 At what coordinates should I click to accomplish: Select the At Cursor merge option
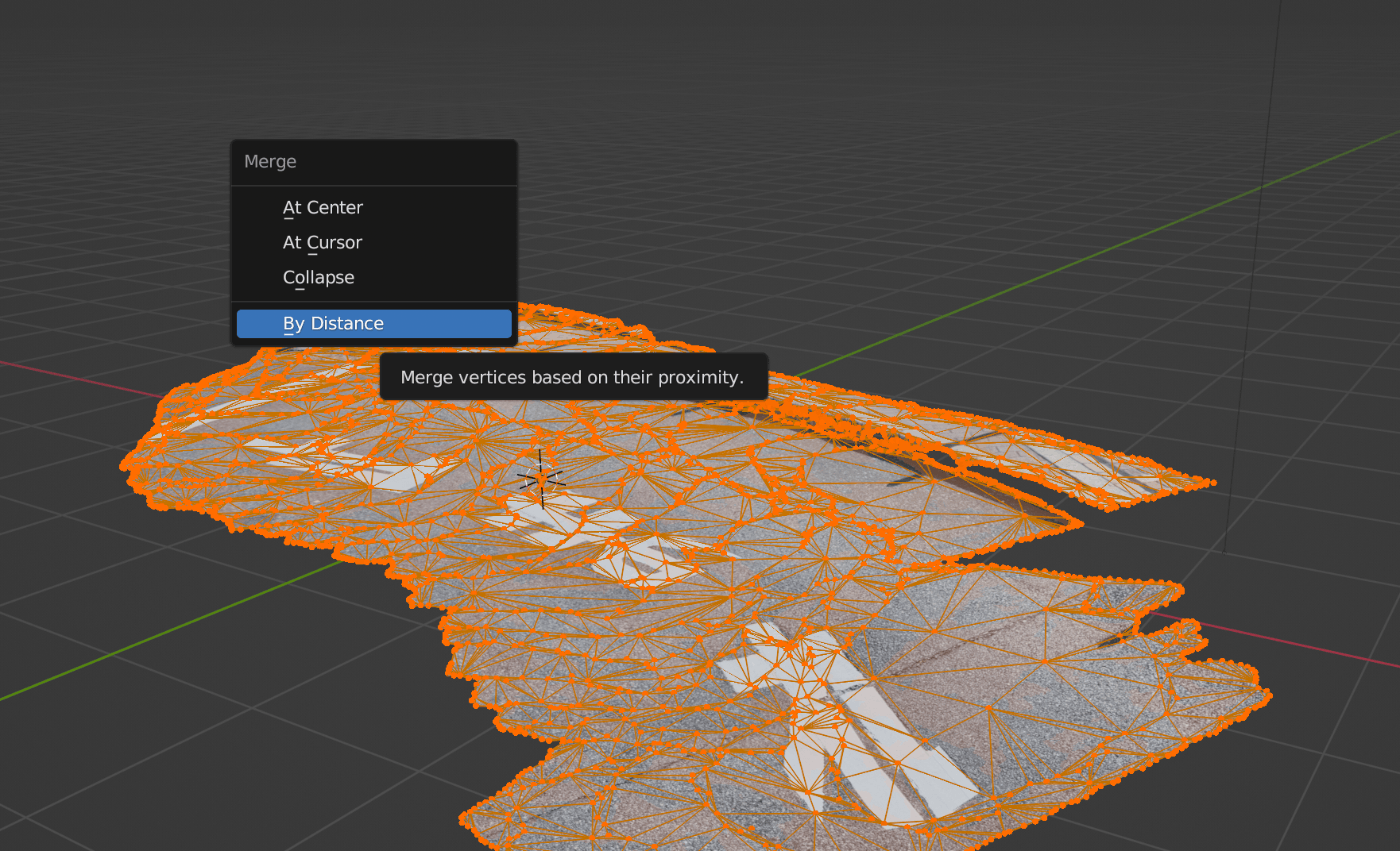[x=374, y=243]
